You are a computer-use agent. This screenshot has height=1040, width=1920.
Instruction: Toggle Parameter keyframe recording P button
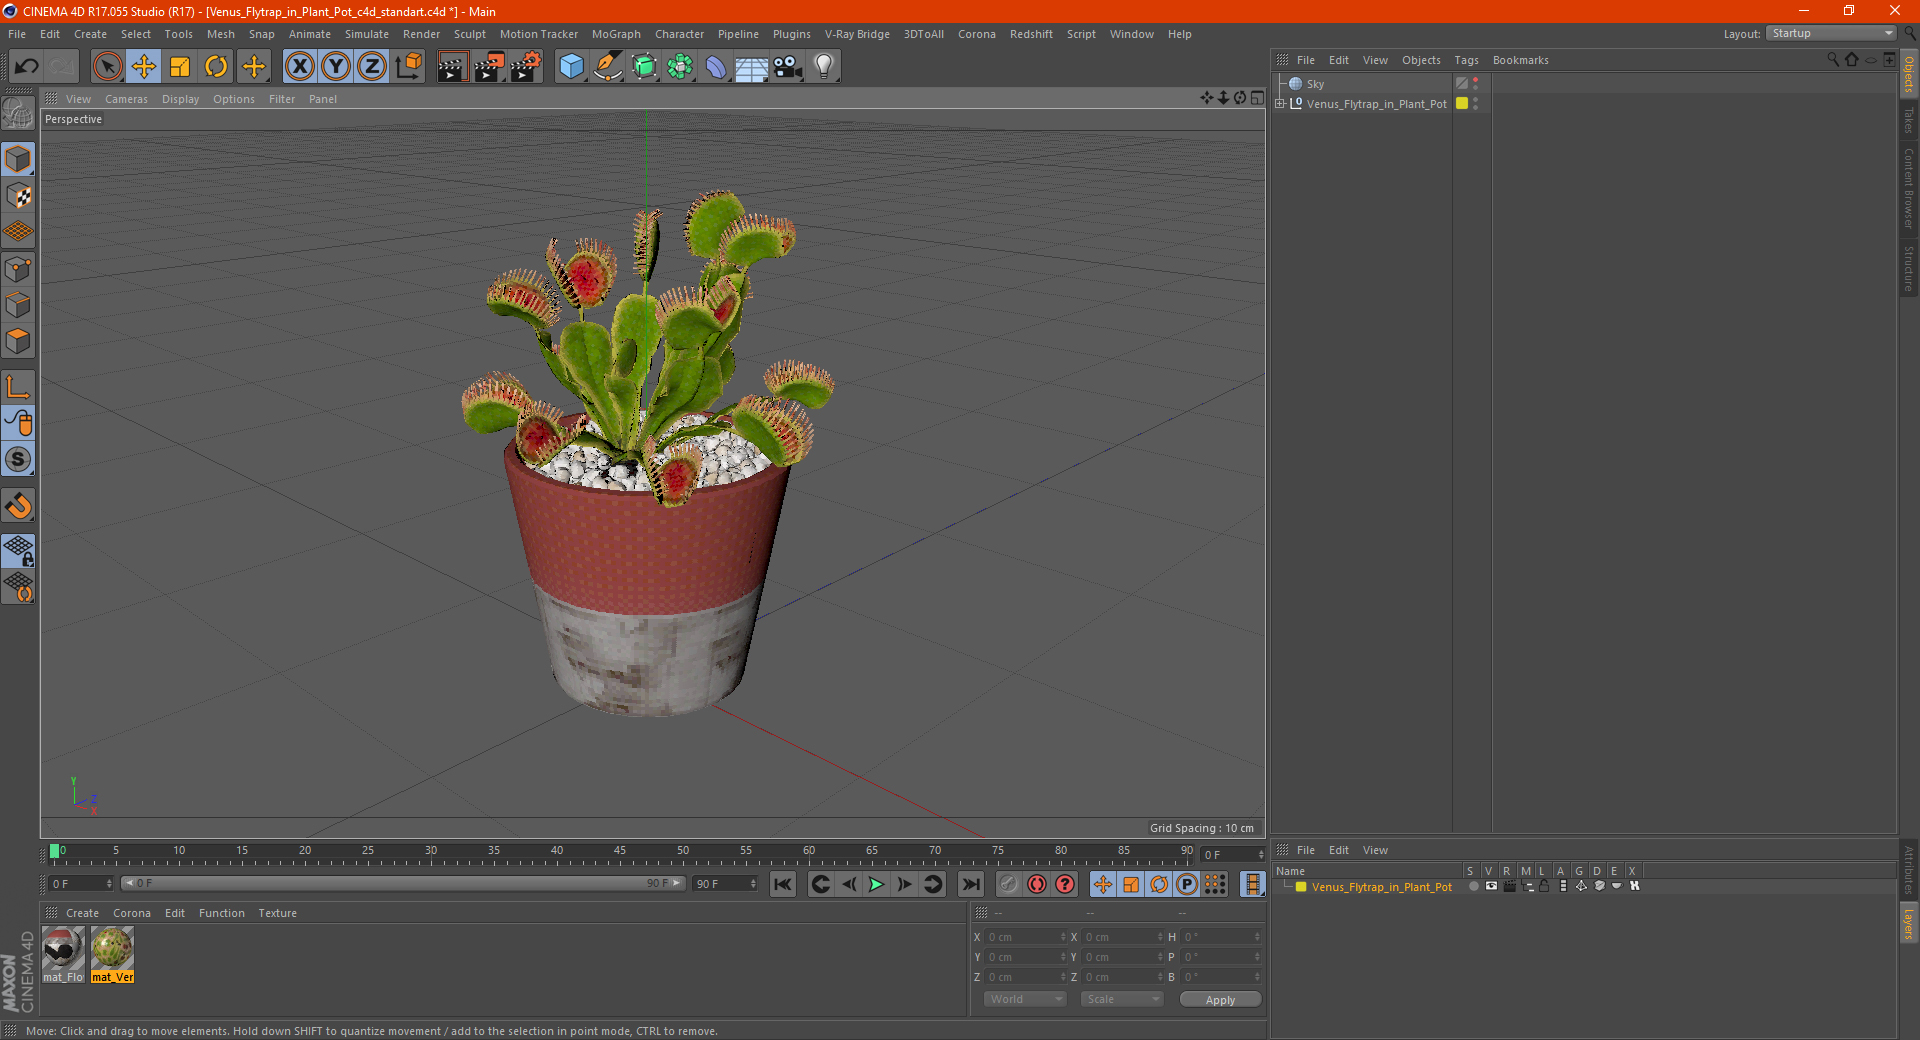1187,884
